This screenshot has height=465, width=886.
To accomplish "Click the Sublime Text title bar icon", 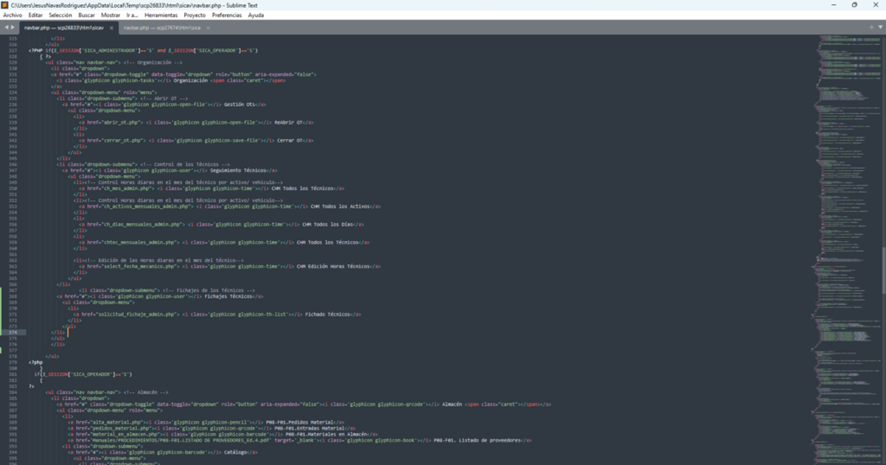I will [5, 5].
